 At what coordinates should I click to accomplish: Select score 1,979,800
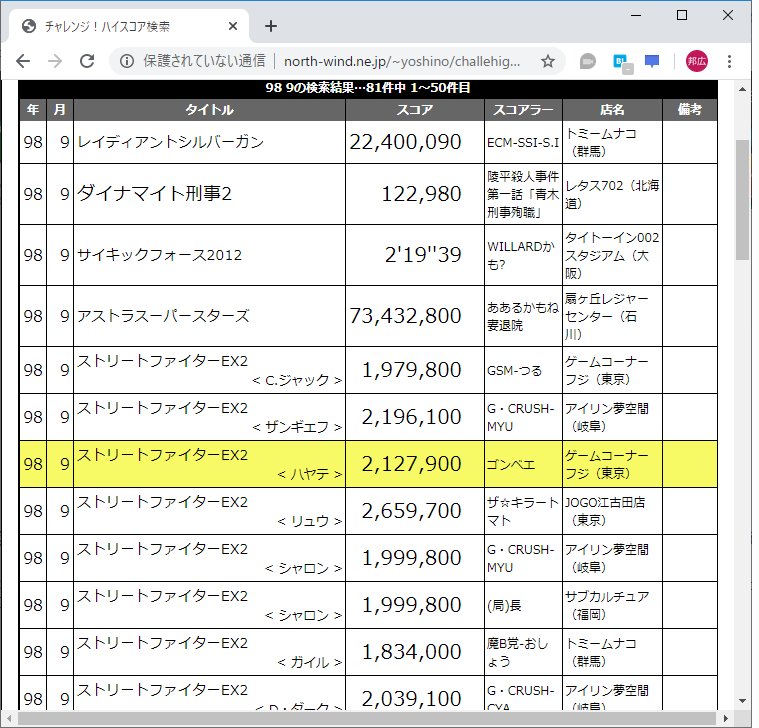point(411,370)
